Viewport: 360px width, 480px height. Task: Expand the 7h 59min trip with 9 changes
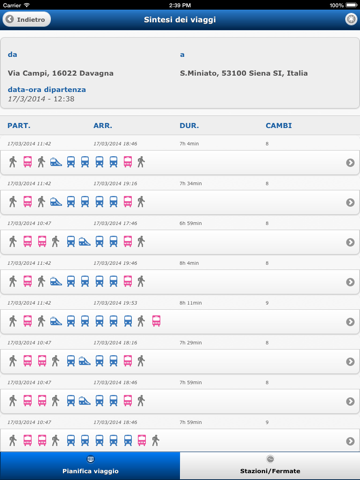click(x=350, y=441)
